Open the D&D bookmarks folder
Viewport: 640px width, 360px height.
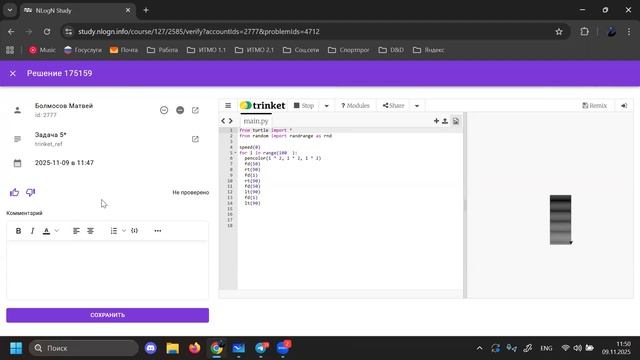(x=391, y=50)
